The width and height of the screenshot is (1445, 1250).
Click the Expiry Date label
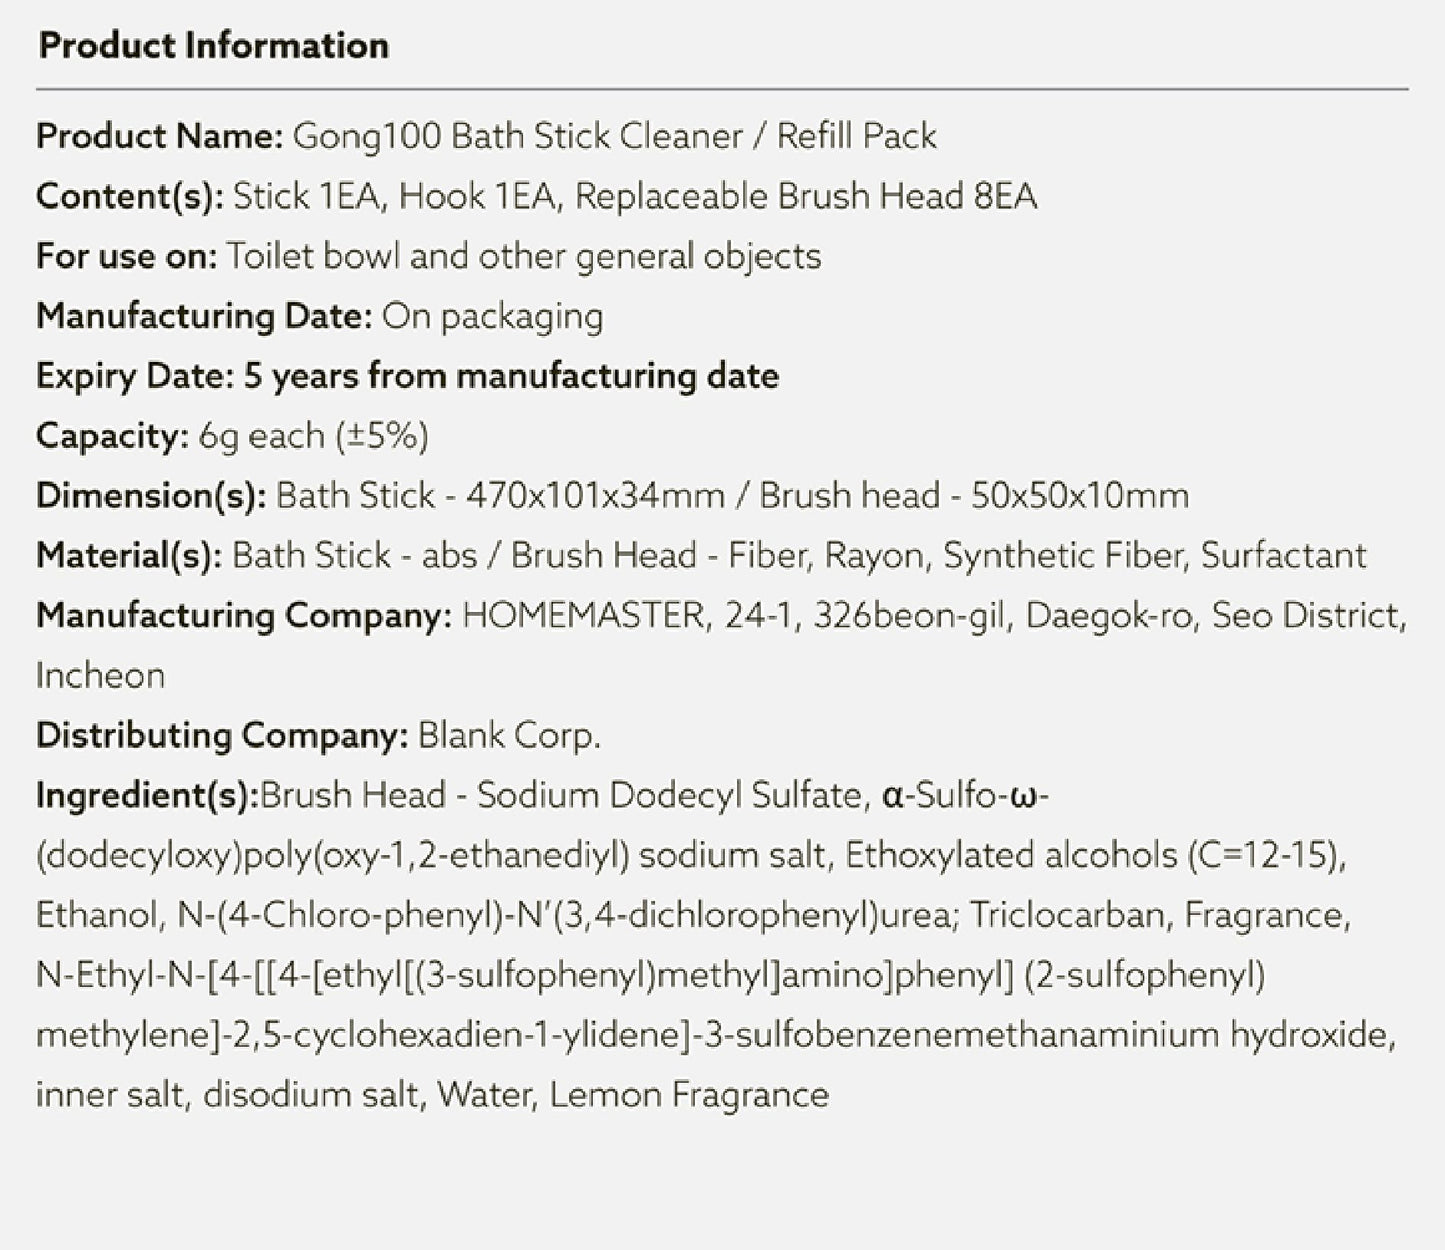click(135, 376)
